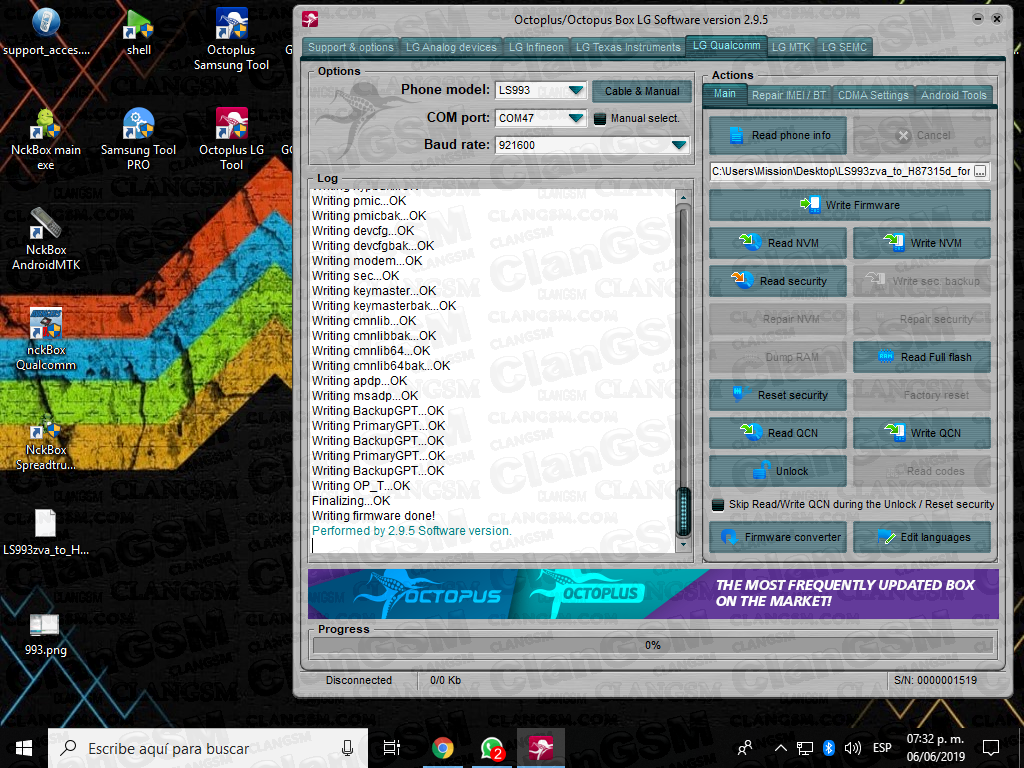Expand the Baud rate dropdown

679,145
